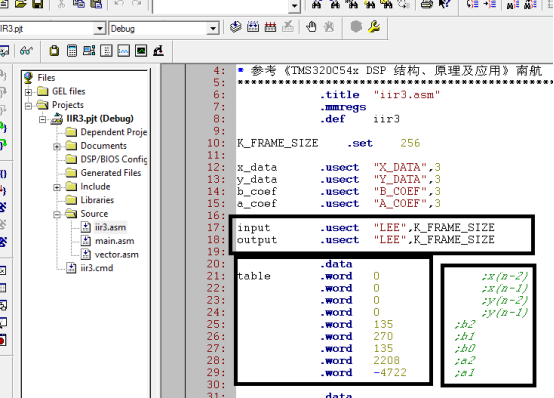Open a file with the folder icon
The height and width of the screenshot is (398, 554).
point(21,4)
